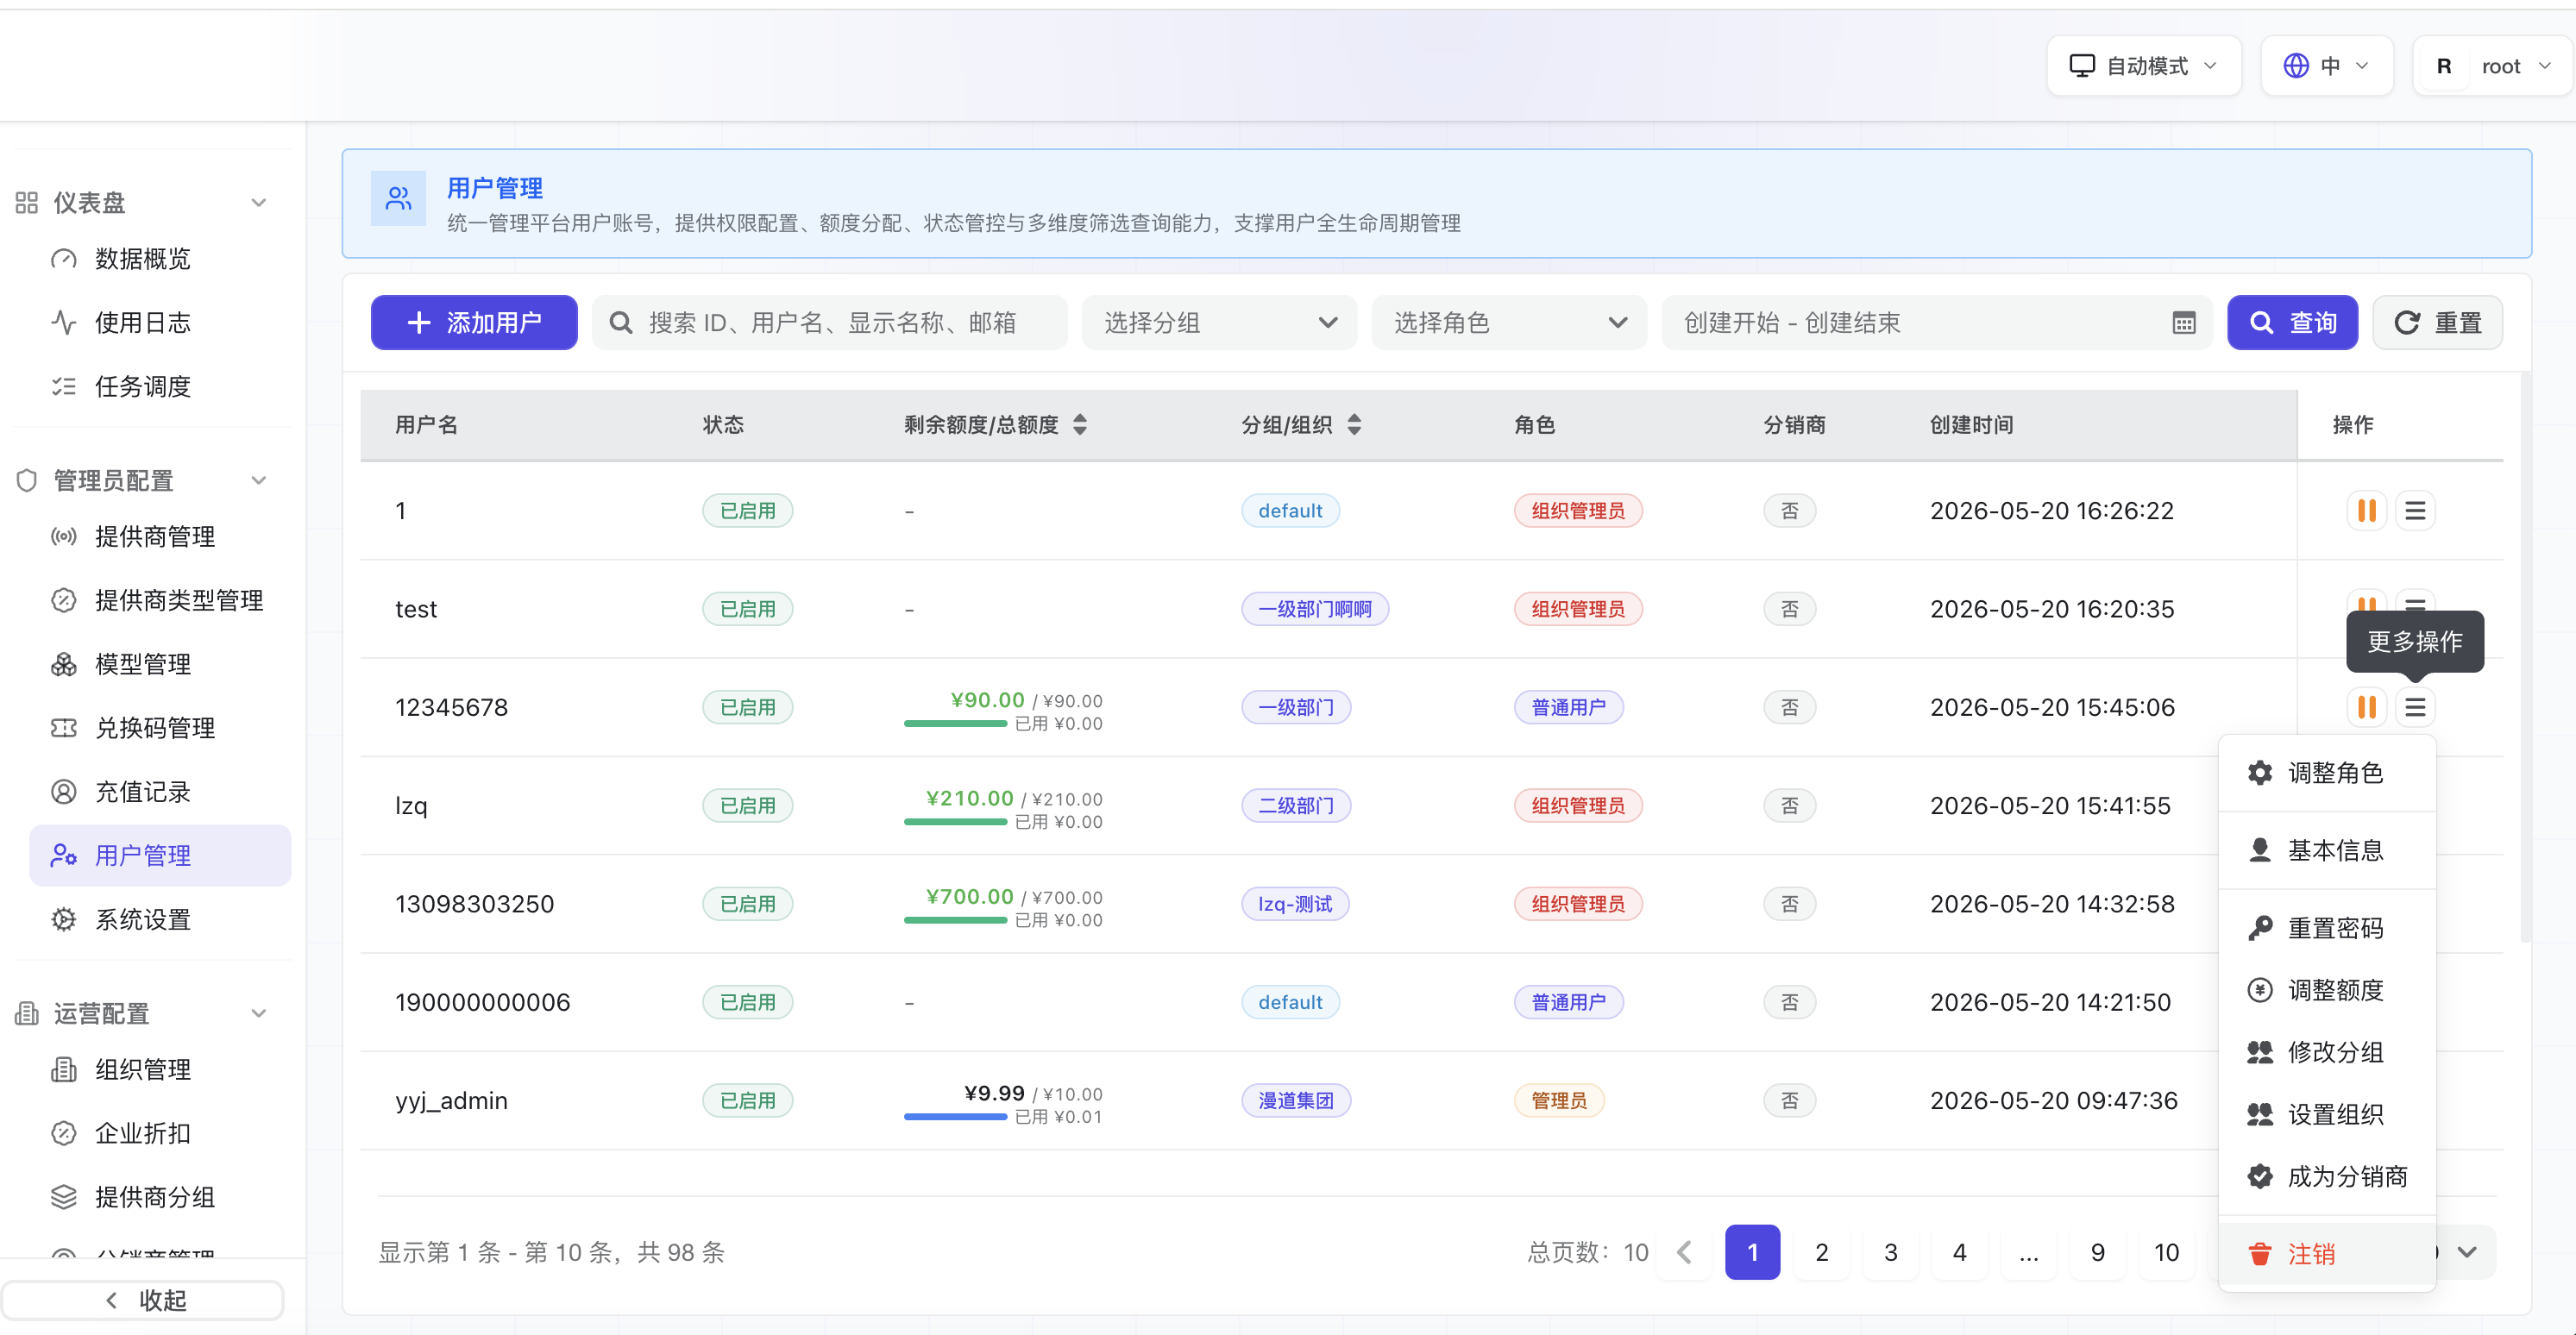Click the 添加用户 button
Screen dimensions: 2576x1335
[x=474, y=323]
